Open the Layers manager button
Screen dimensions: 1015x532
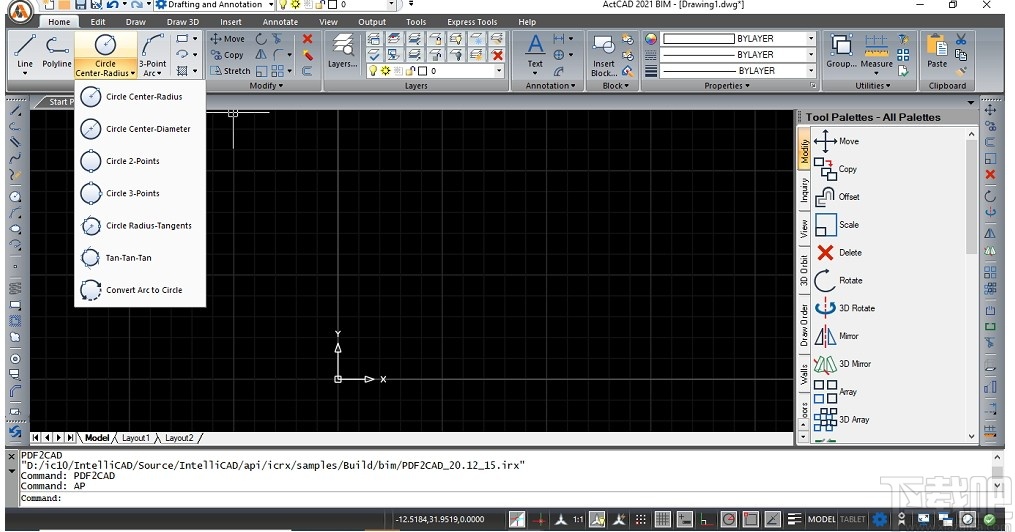(x=342, y=52)
